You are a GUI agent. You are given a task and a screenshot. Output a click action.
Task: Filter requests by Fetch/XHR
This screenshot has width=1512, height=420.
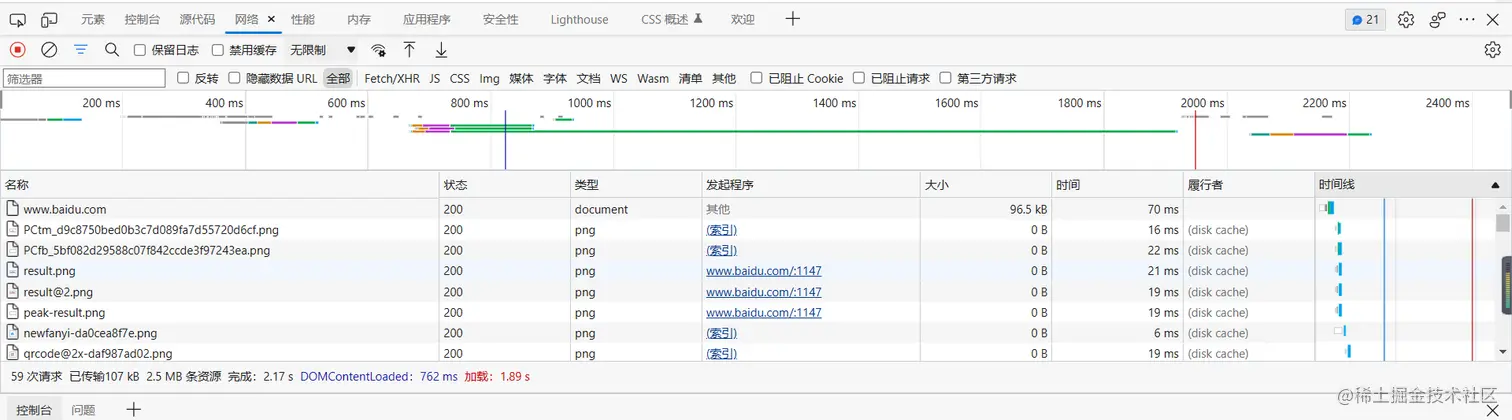click(392, 78)
